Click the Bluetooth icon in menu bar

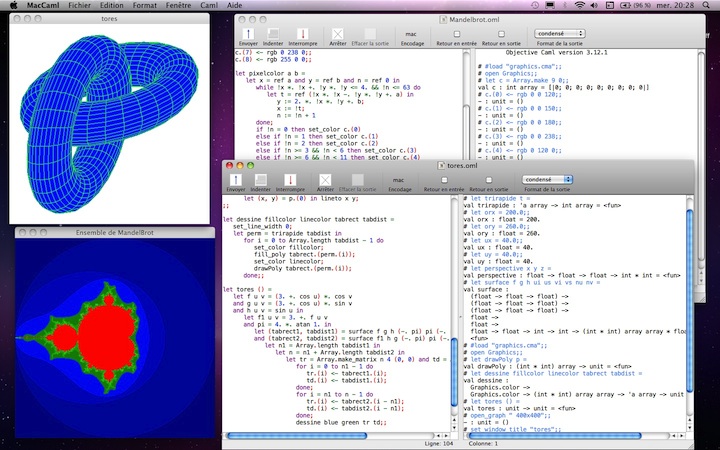point(565,6)
